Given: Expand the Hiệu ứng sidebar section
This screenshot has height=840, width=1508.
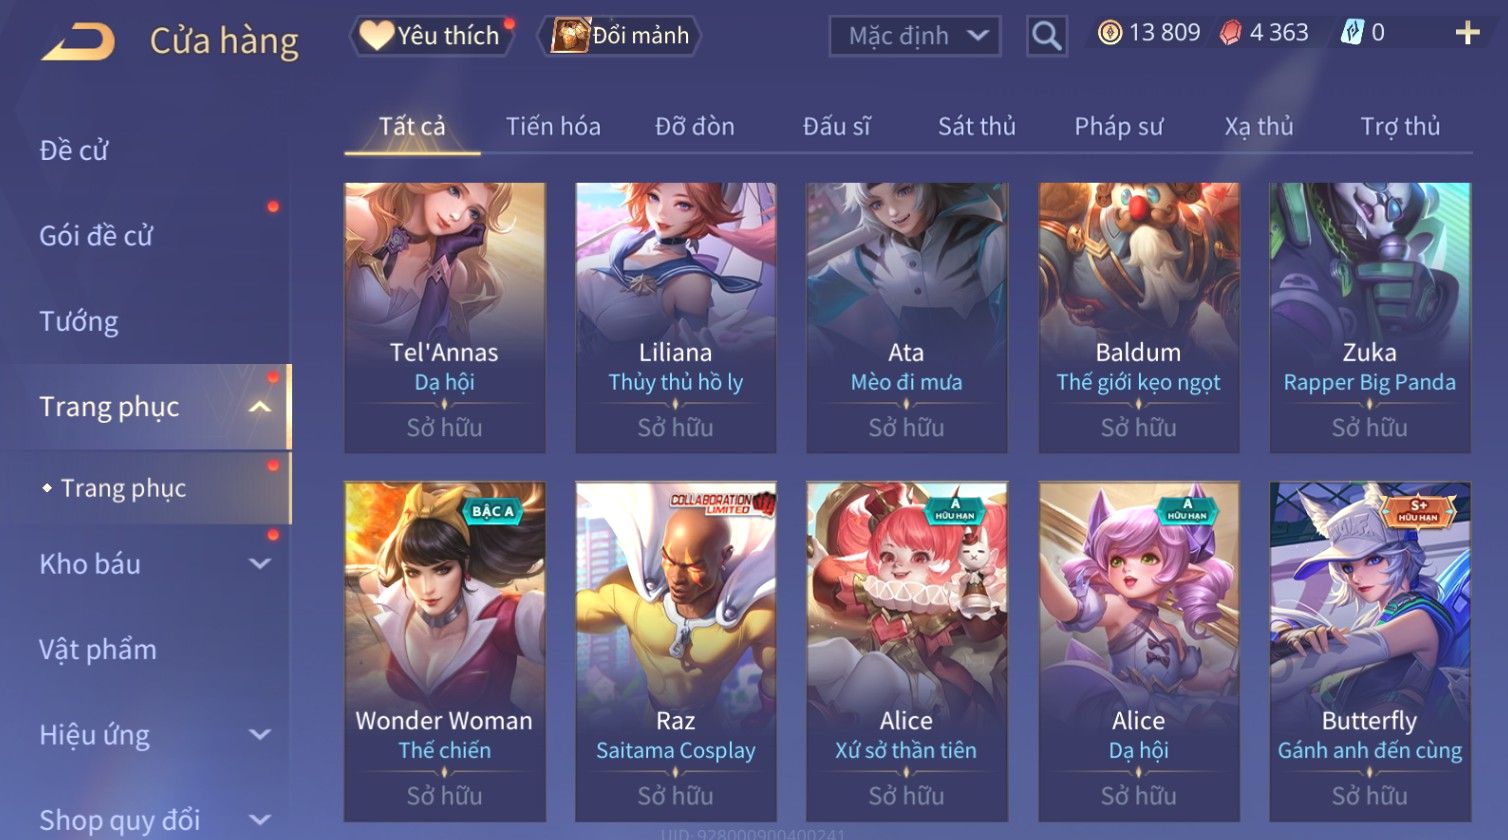Looking at the screenshot, I should click(x=260, y=735).
